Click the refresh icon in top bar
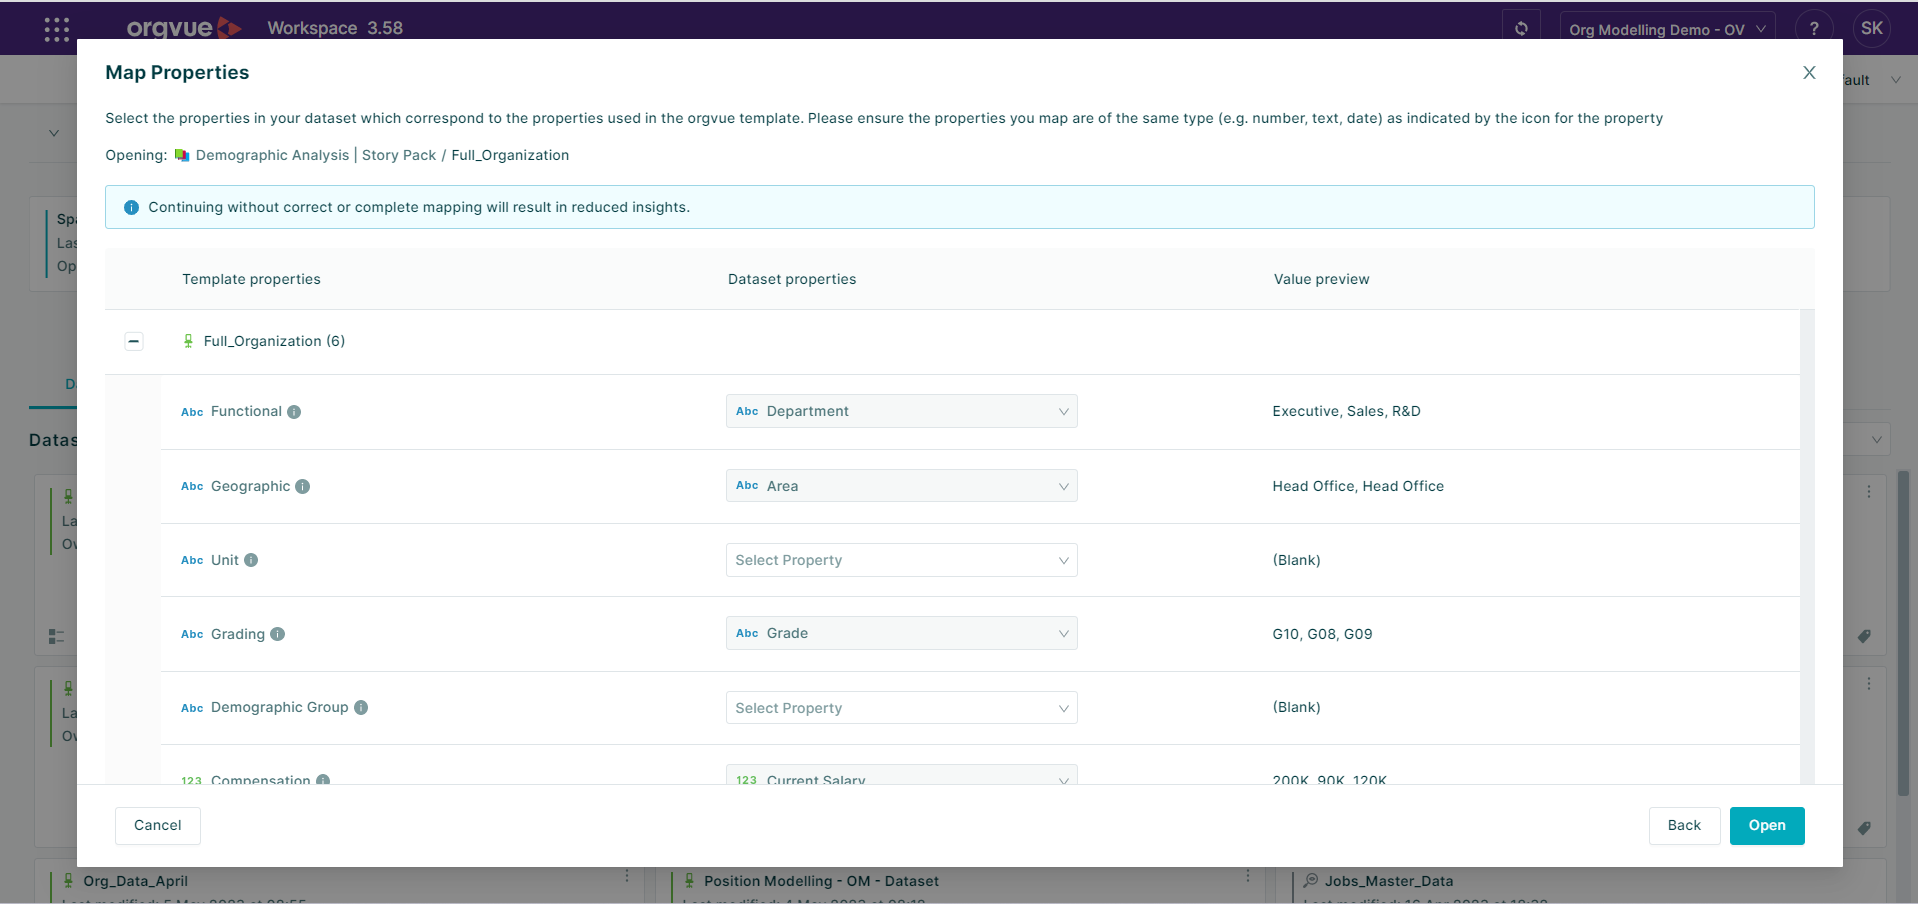The width and height of the screenshot is (1918, 904). [x=1521, y=28]
